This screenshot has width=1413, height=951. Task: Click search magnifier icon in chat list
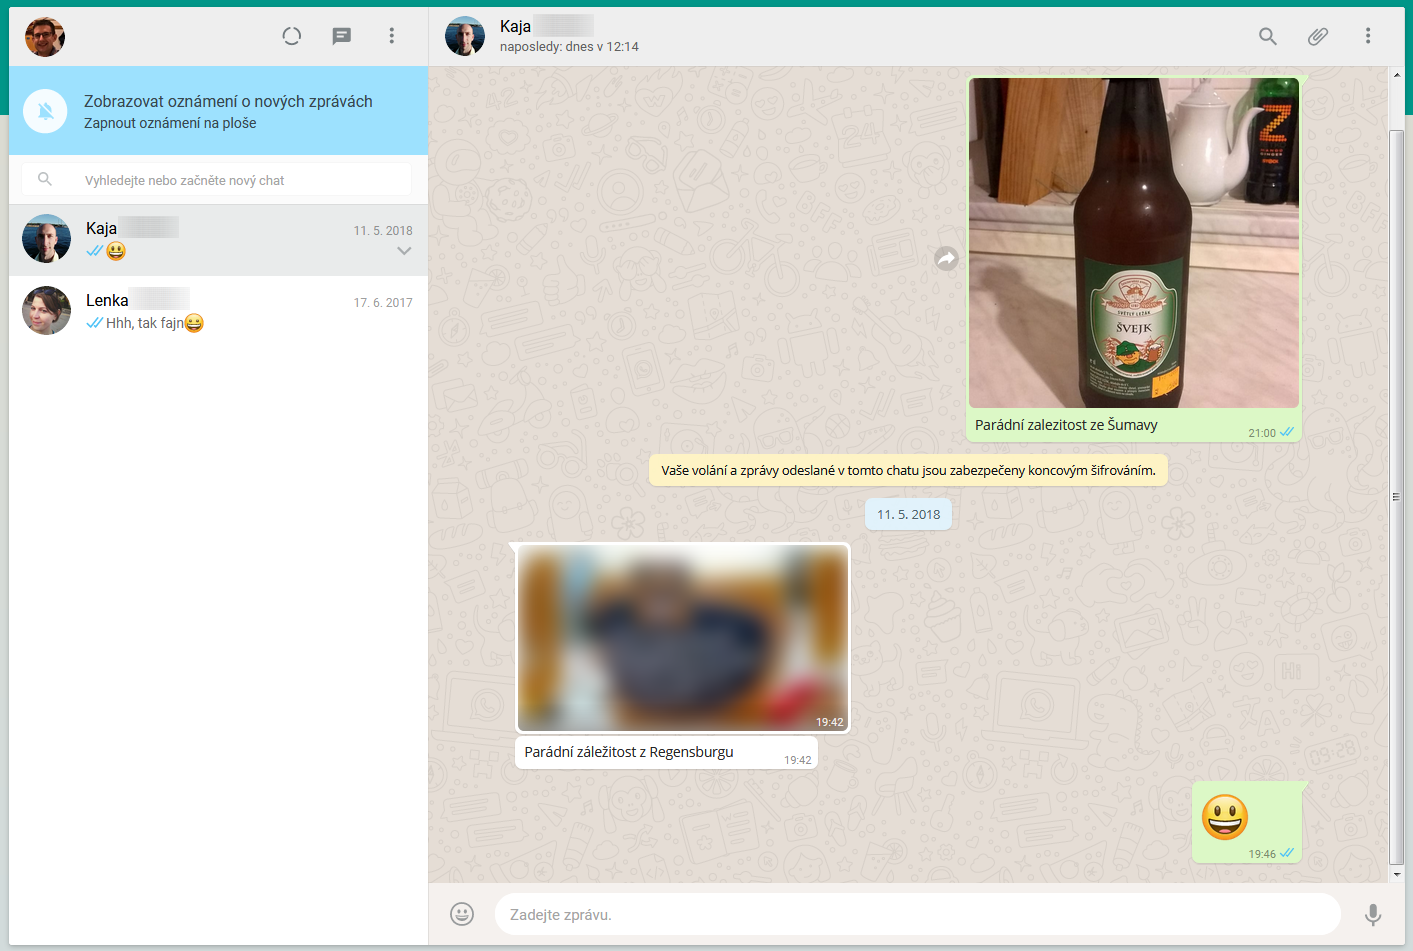(x=45, y=179)
